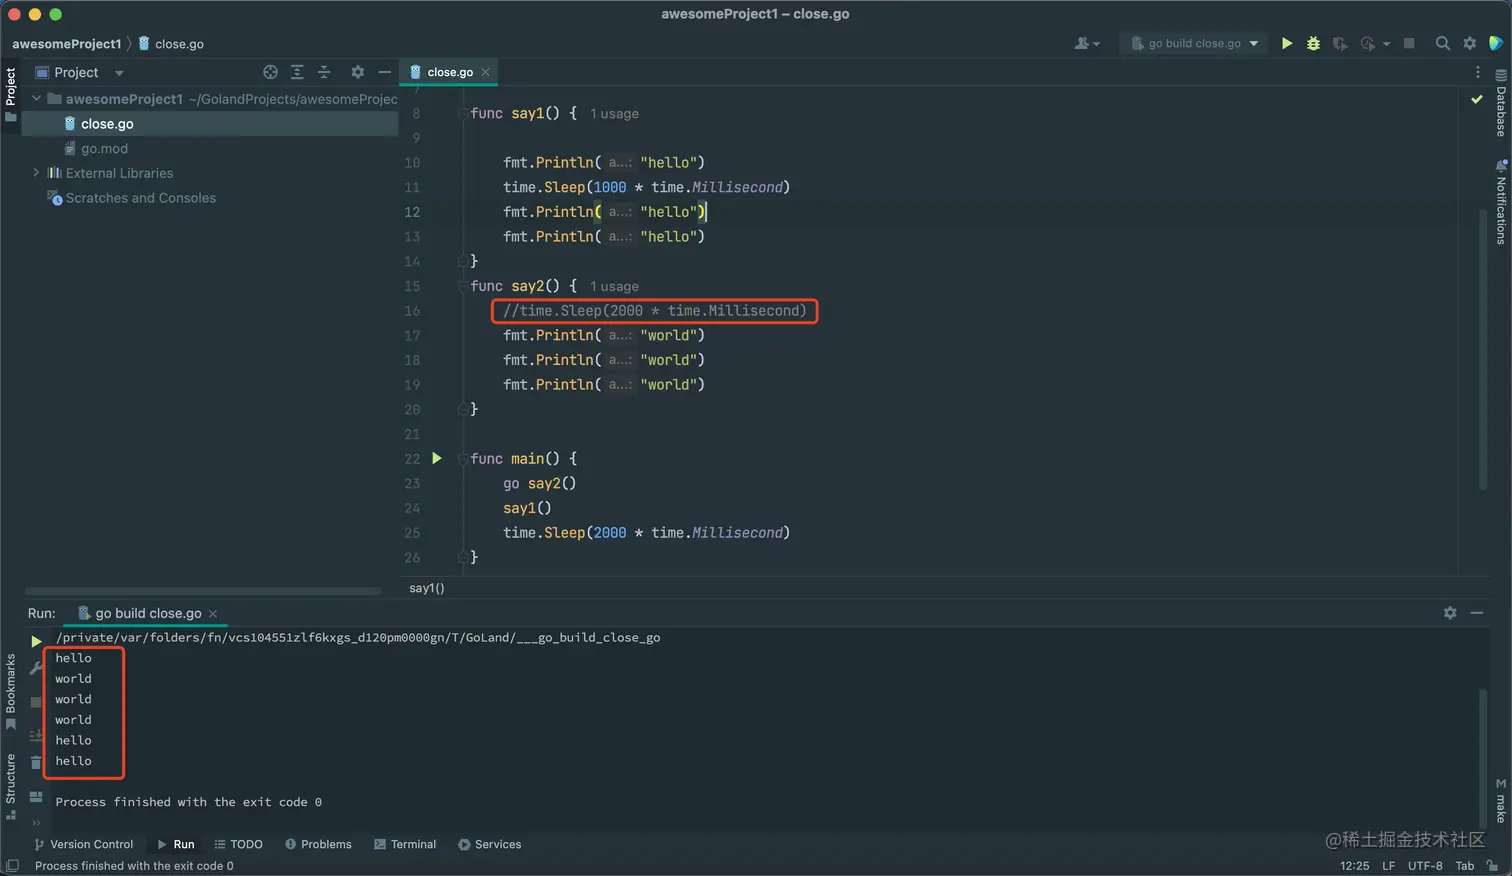Run 'go build close.go' from the top toolbar
Viewport: 1512px width, 876px height.
tap(1287, 43)
